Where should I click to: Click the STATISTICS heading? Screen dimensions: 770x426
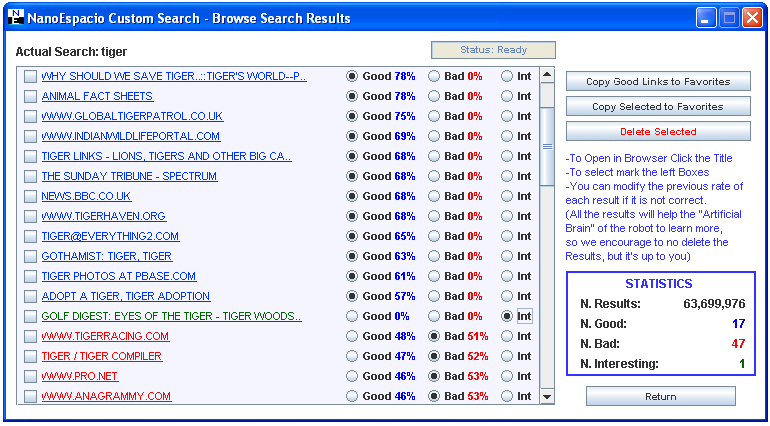pos(659,284)
